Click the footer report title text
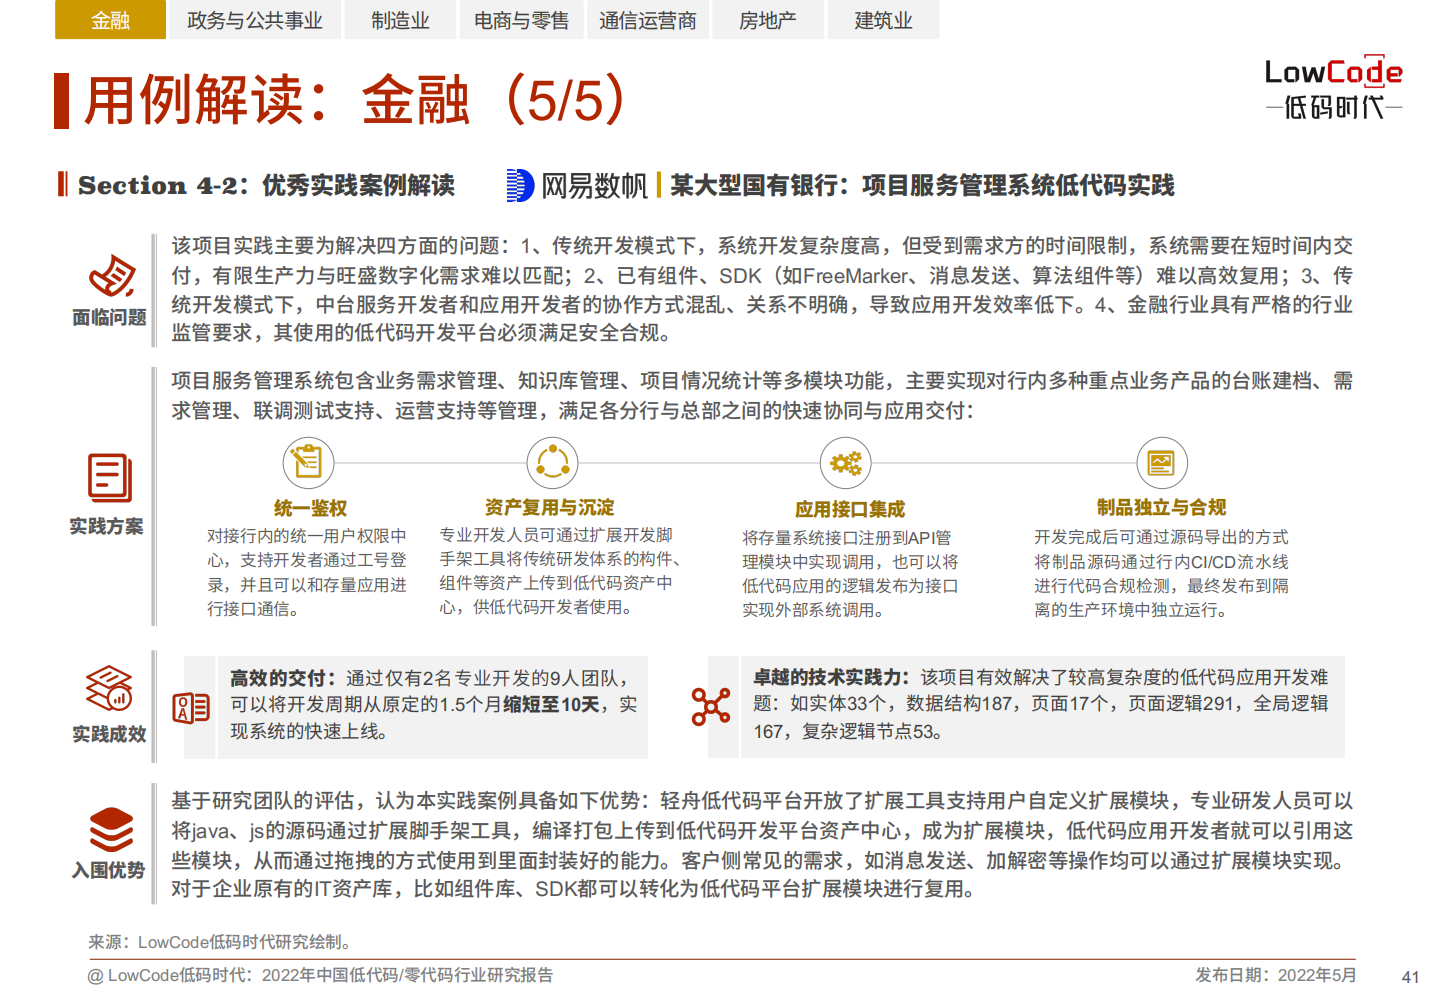 click(x=320, y=975)
